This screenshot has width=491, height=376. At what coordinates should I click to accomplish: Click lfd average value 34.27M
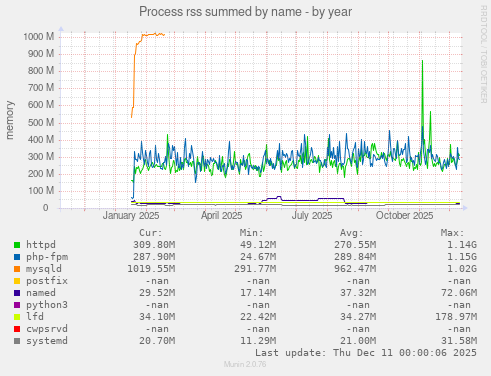pyautogui.click(x=359, y=317)
